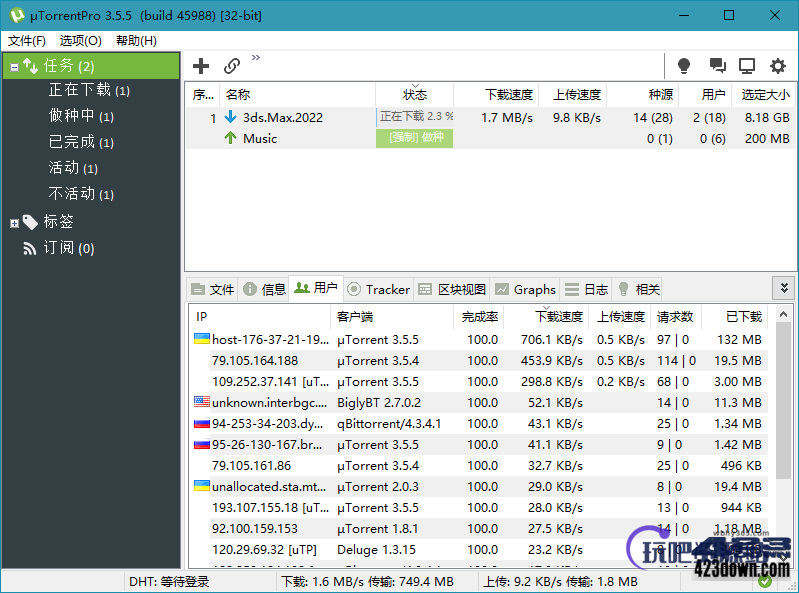Expand the 标签 tree node
Viewport: 799px width, 593px height.
click(15, 223)
